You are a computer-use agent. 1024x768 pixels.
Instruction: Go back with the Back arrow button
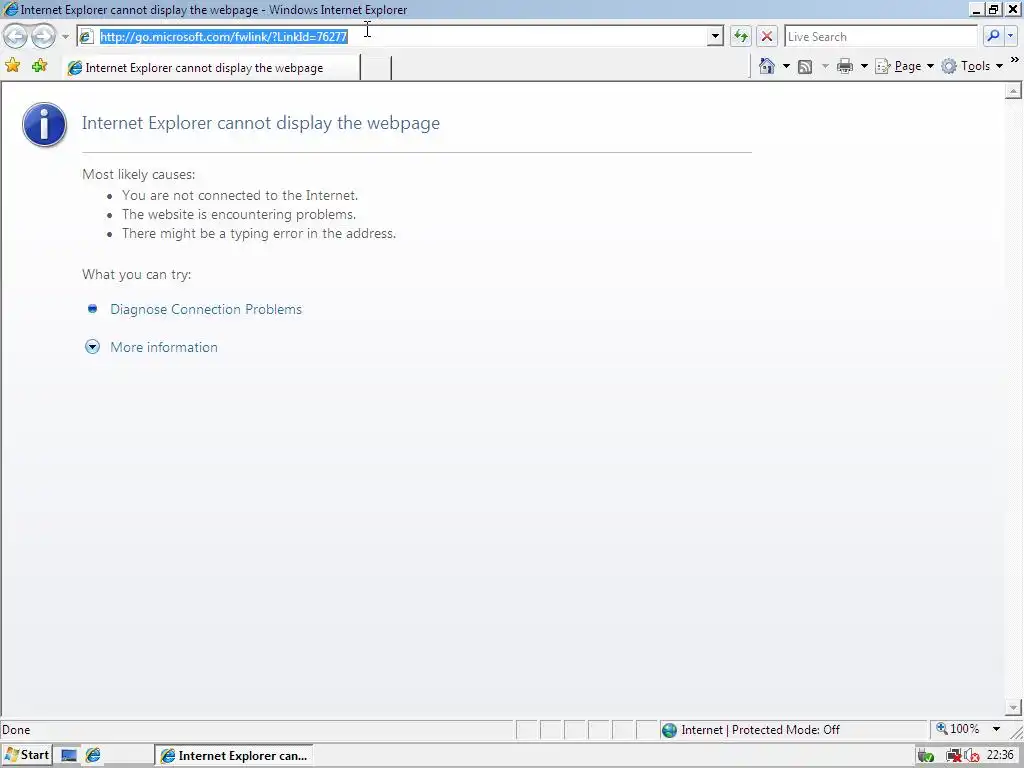[x=16, y=37]
